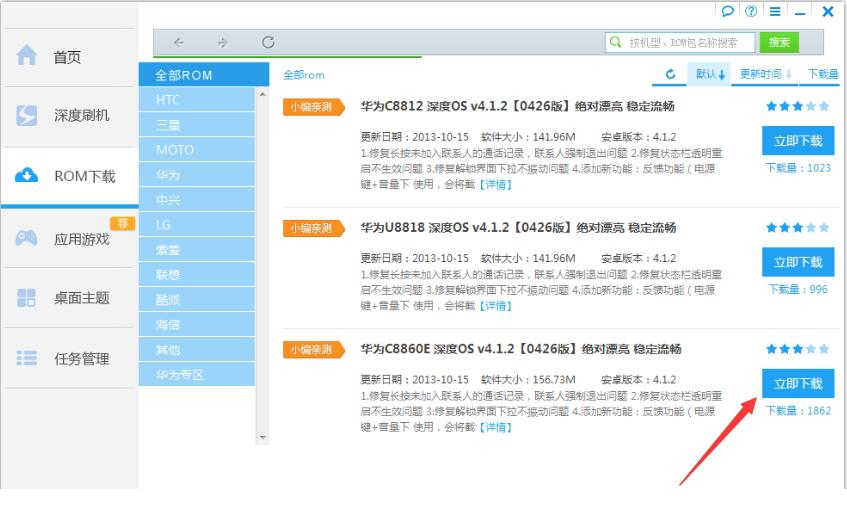This screenshot has width=847, height=508.
Task: Click the forward arrow in navigation bar
Action: pos(222,42)
